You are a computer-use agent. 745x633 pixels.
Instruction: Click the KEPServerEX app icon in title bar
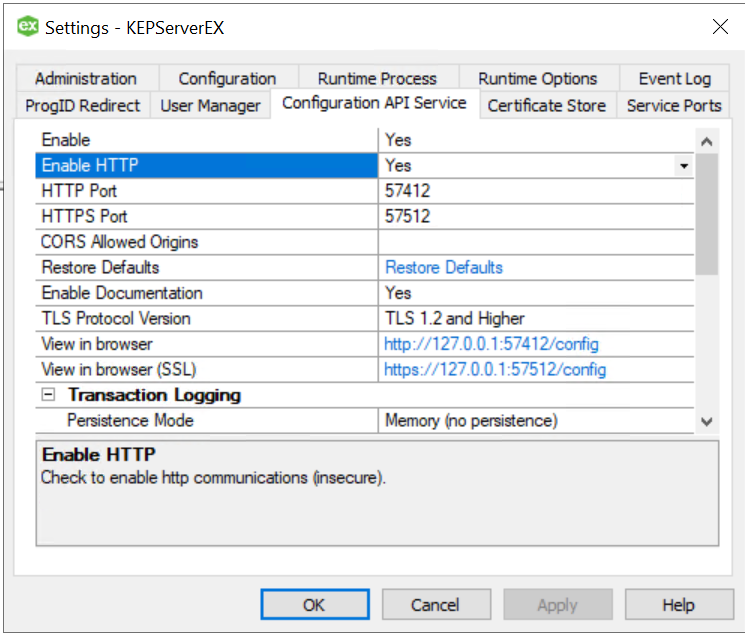tap(28, 26)
